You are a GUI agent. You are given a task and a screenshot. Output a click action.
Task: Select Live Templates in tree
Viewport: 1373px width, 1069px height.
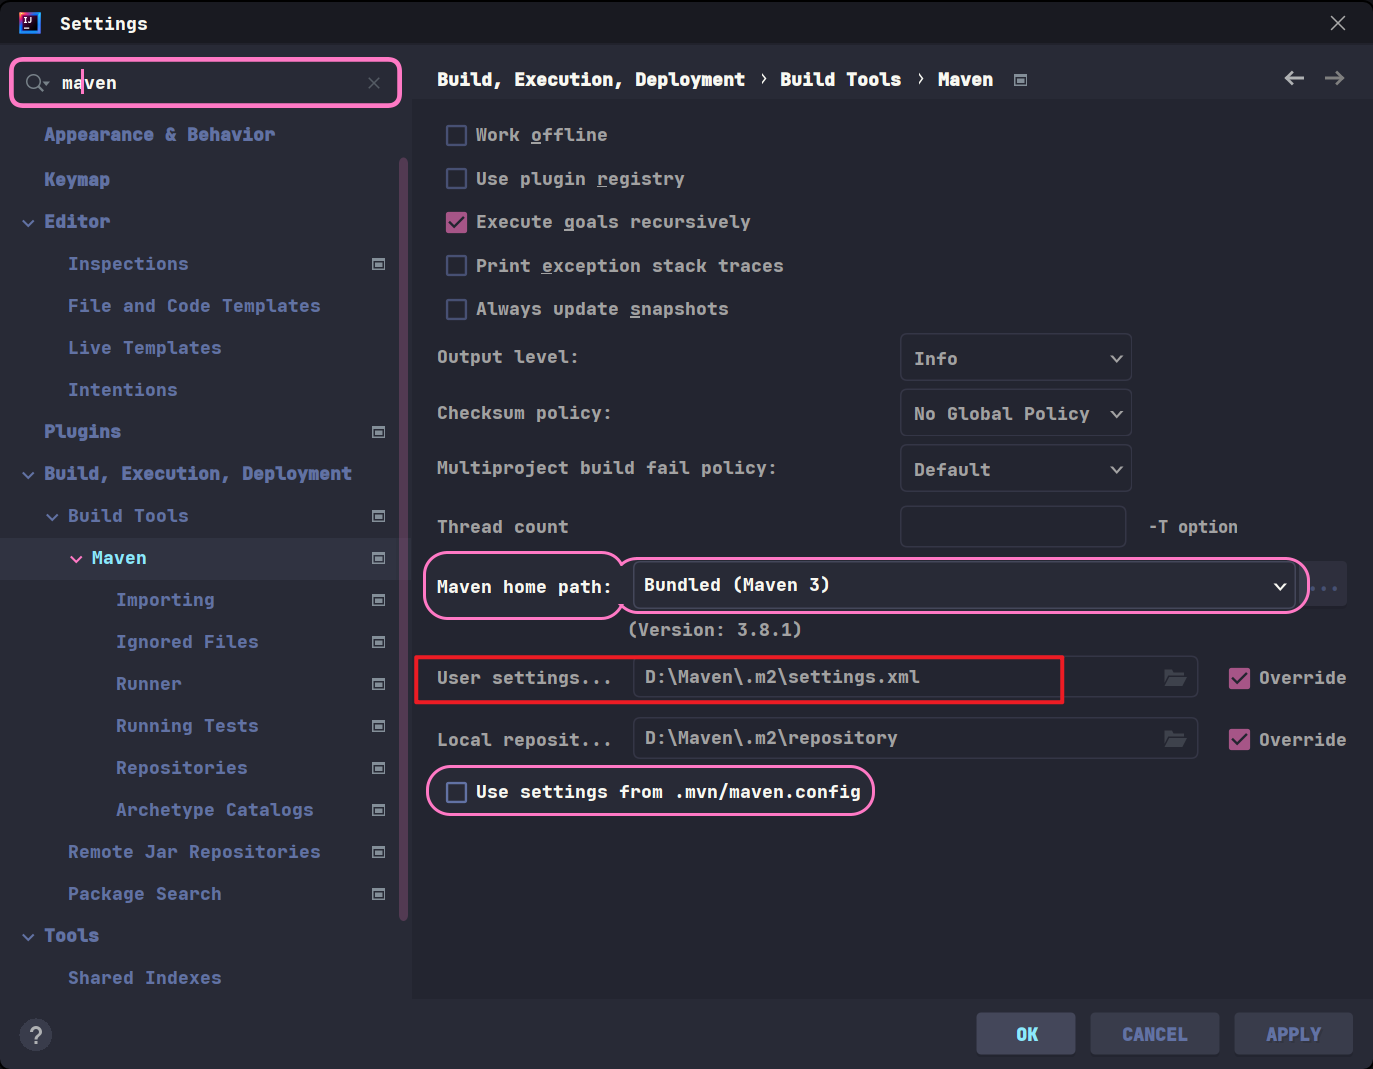pyautogui.click(x=145, y=348)
